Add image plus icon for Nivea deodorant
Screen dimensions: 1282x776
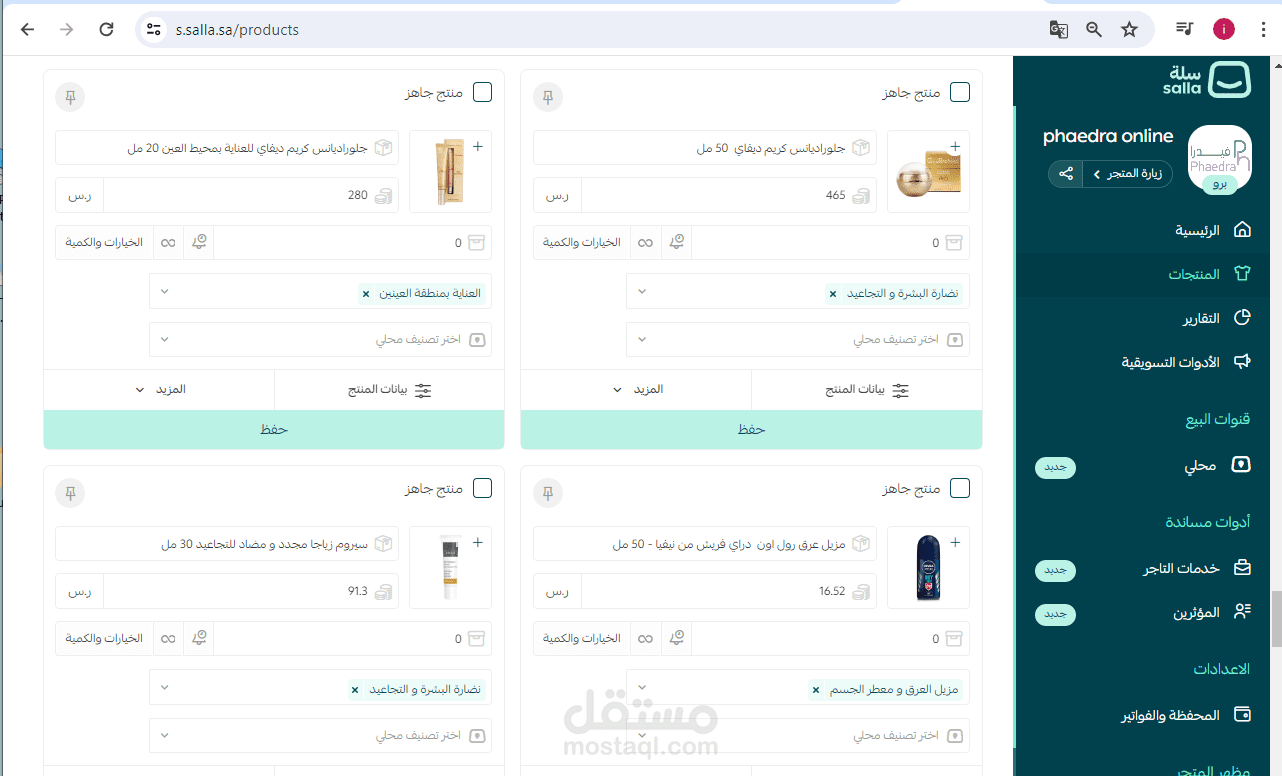tap(955, 542)
